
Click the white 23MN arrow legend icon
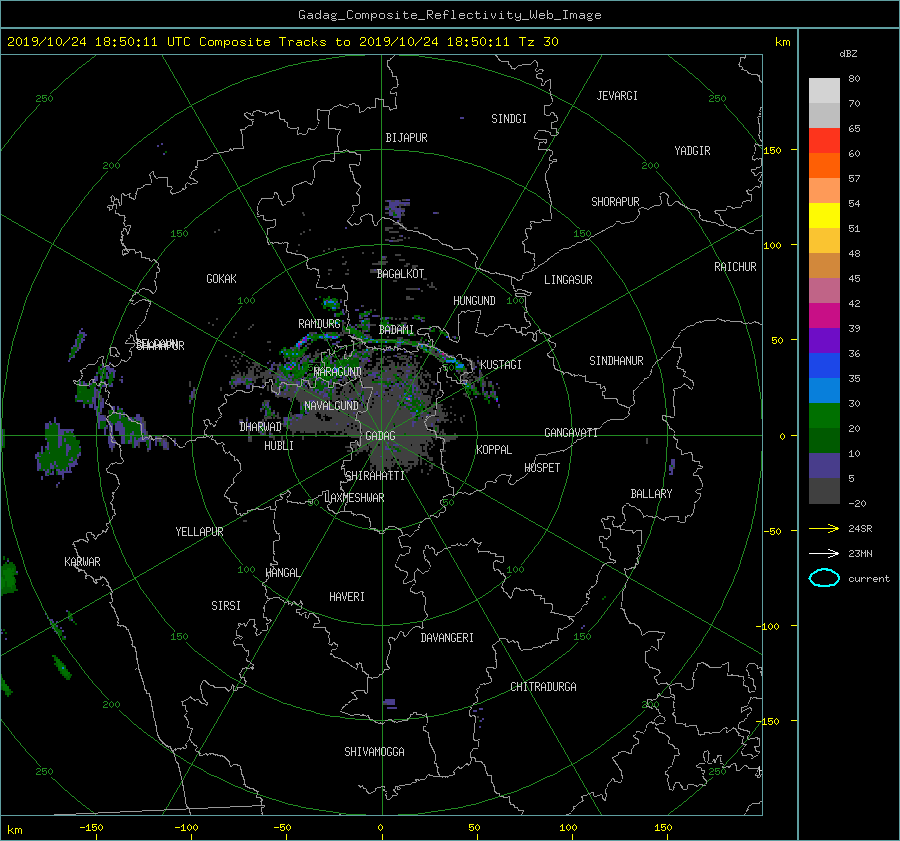point(824,553)
